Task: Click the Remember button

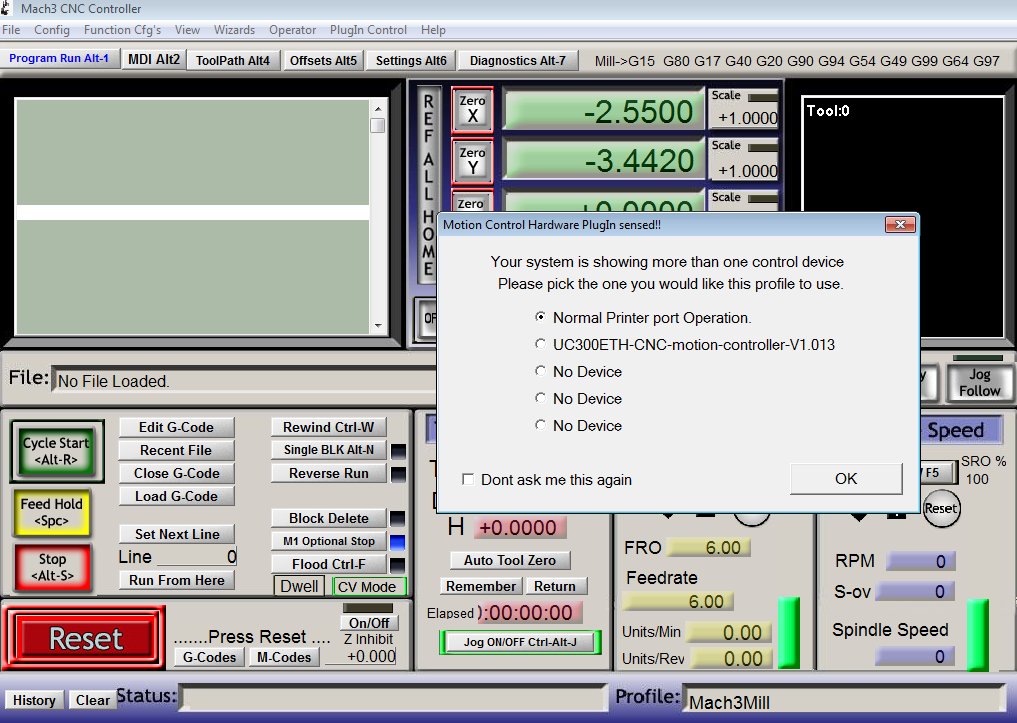Action: (x=481, y=586)
